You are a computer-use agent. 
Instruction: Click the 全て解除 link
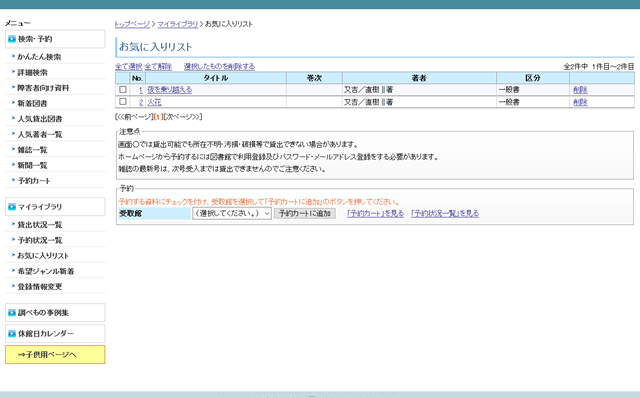point(158,66)
